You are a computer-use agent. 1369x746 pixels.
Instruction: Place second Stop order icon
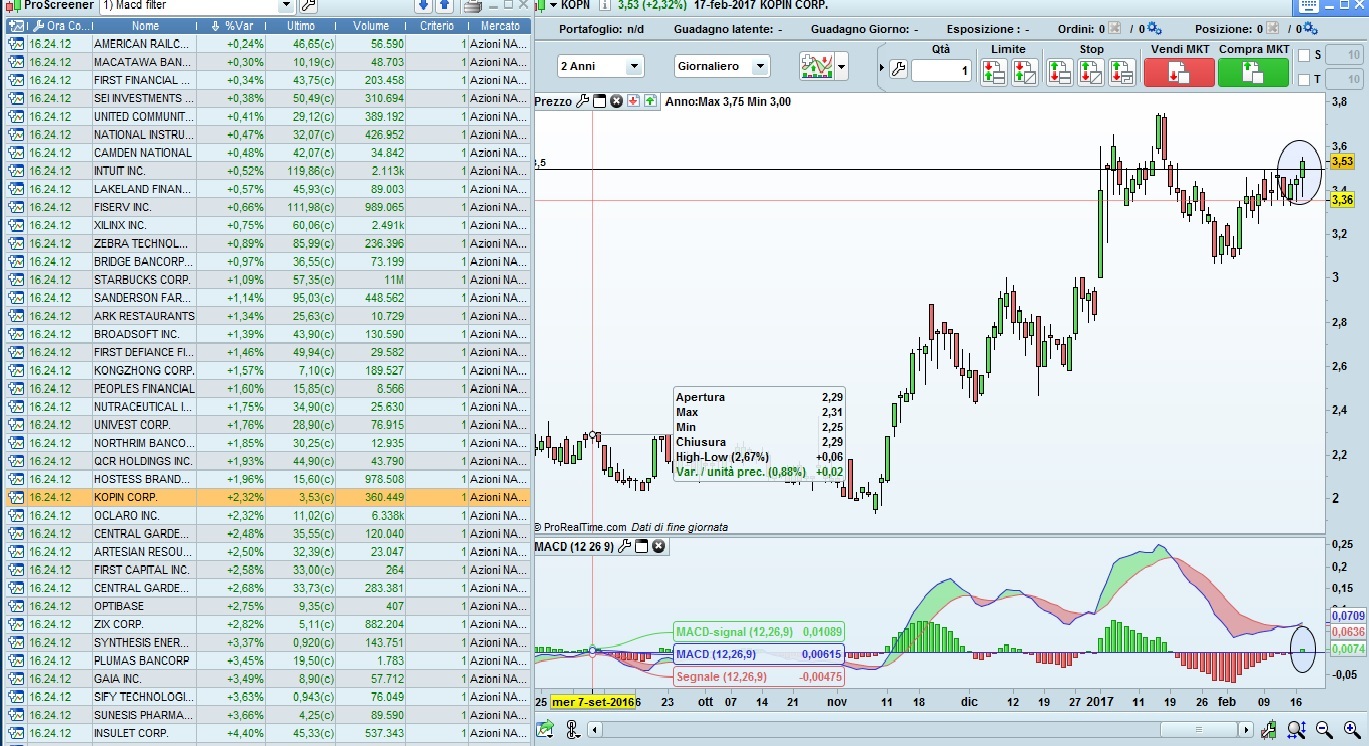[1091, 71]
